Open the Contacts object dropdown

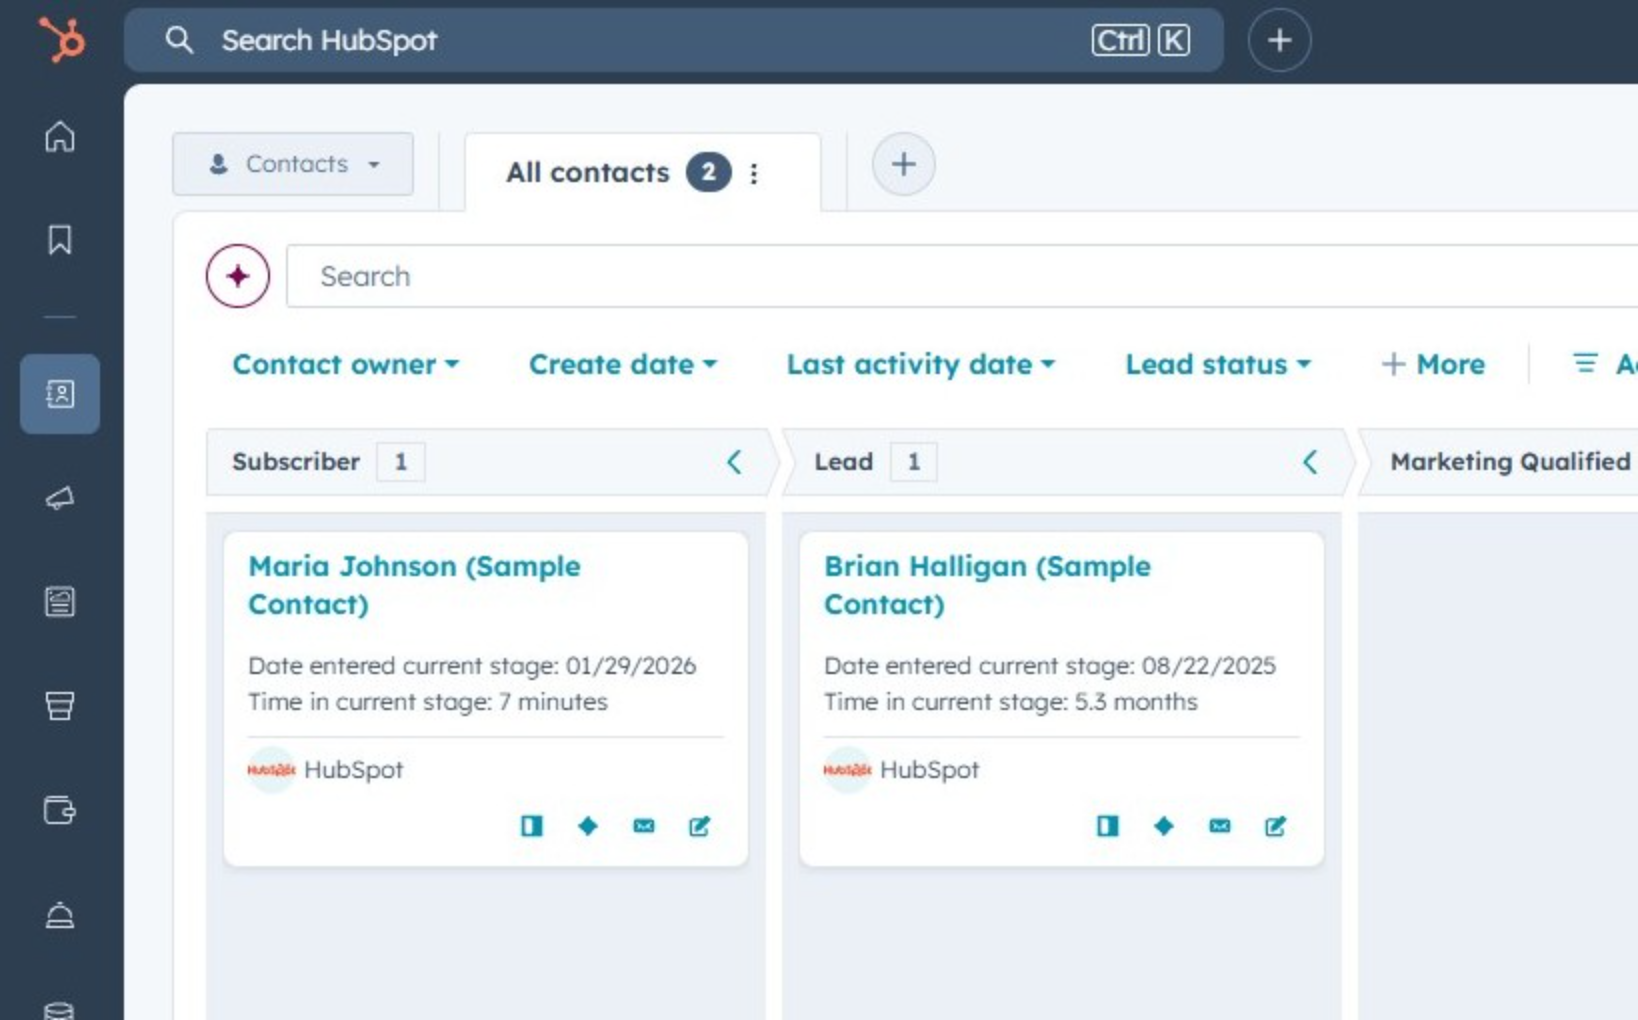292,164
